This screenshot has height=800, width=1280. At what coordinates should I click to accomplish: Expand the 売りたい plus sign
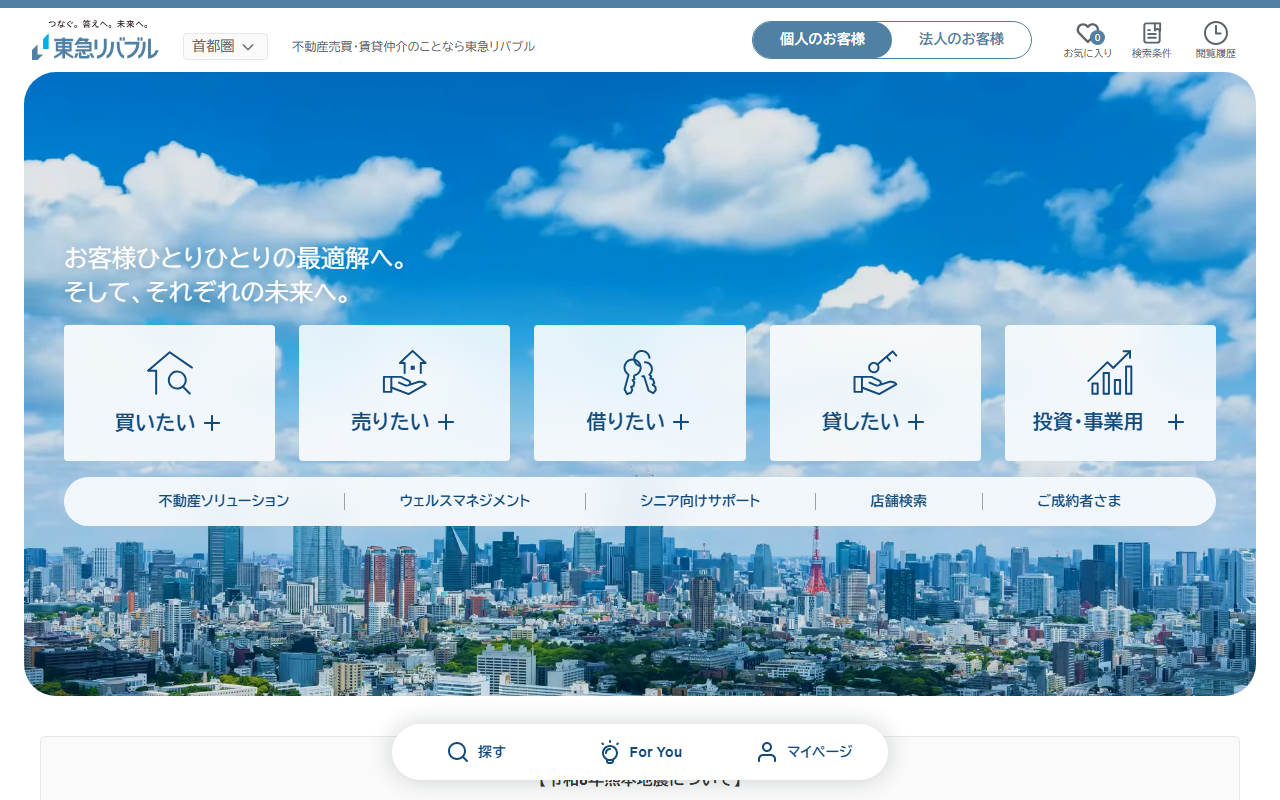(446, 423)
